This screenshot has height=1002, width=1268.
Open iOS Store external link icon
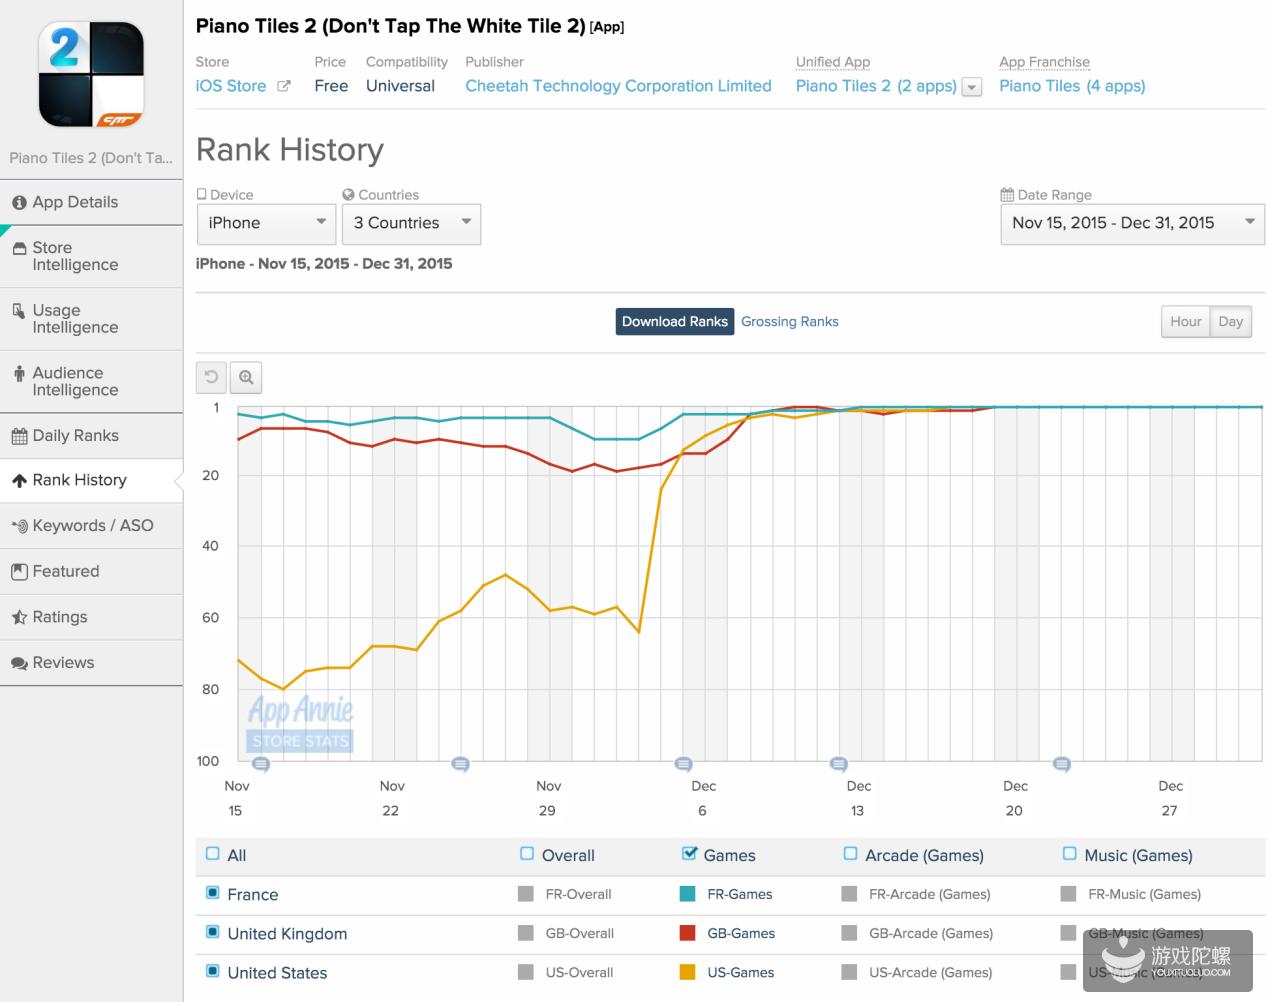284,86
